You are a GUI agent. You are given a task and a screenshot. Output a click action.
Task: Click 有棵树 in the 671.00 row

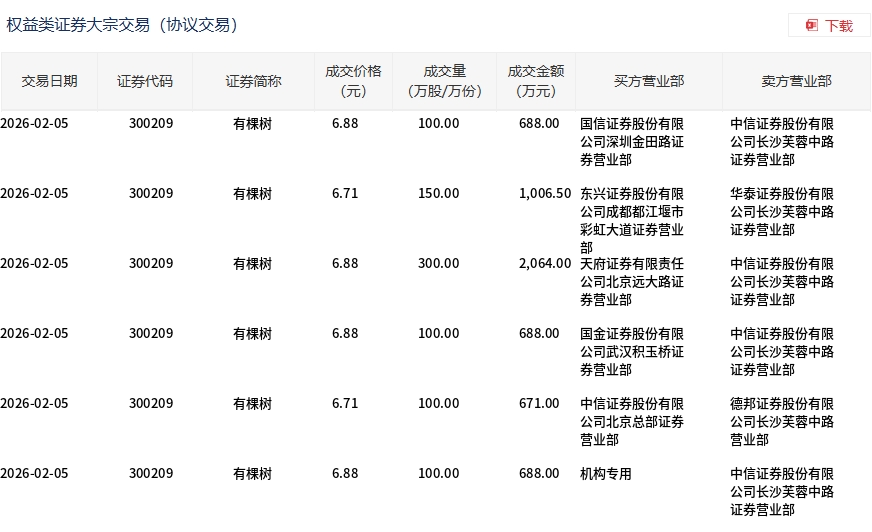[252, 404]
